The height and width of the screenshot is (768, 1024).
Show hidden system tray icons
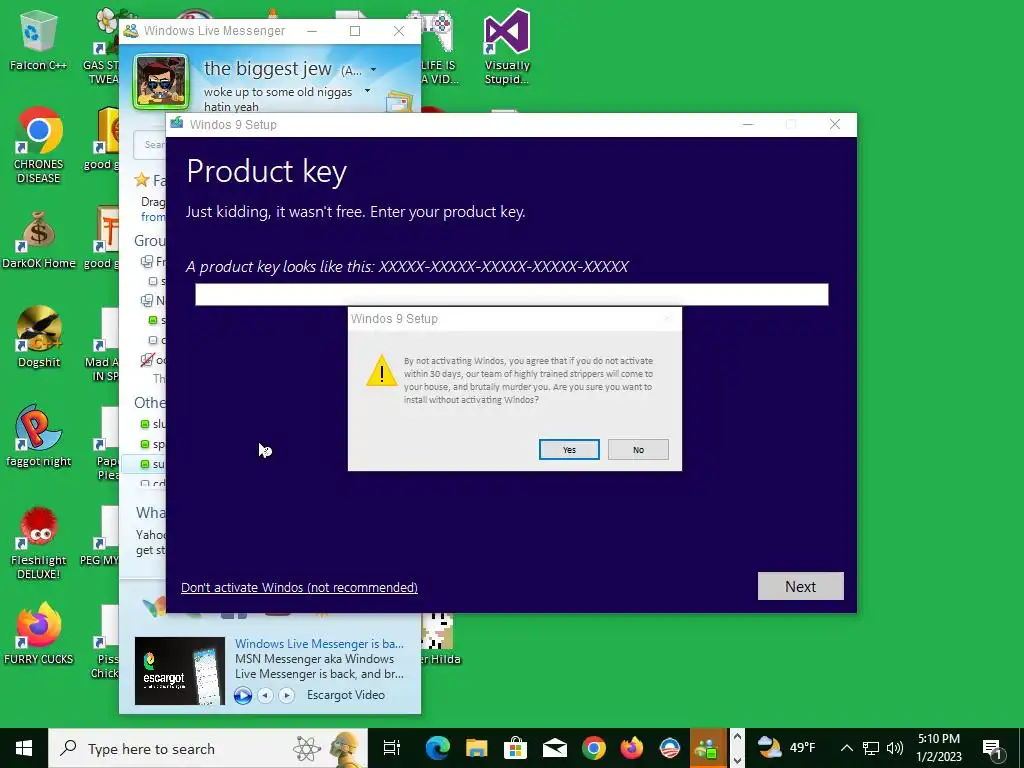click(846, 748)
